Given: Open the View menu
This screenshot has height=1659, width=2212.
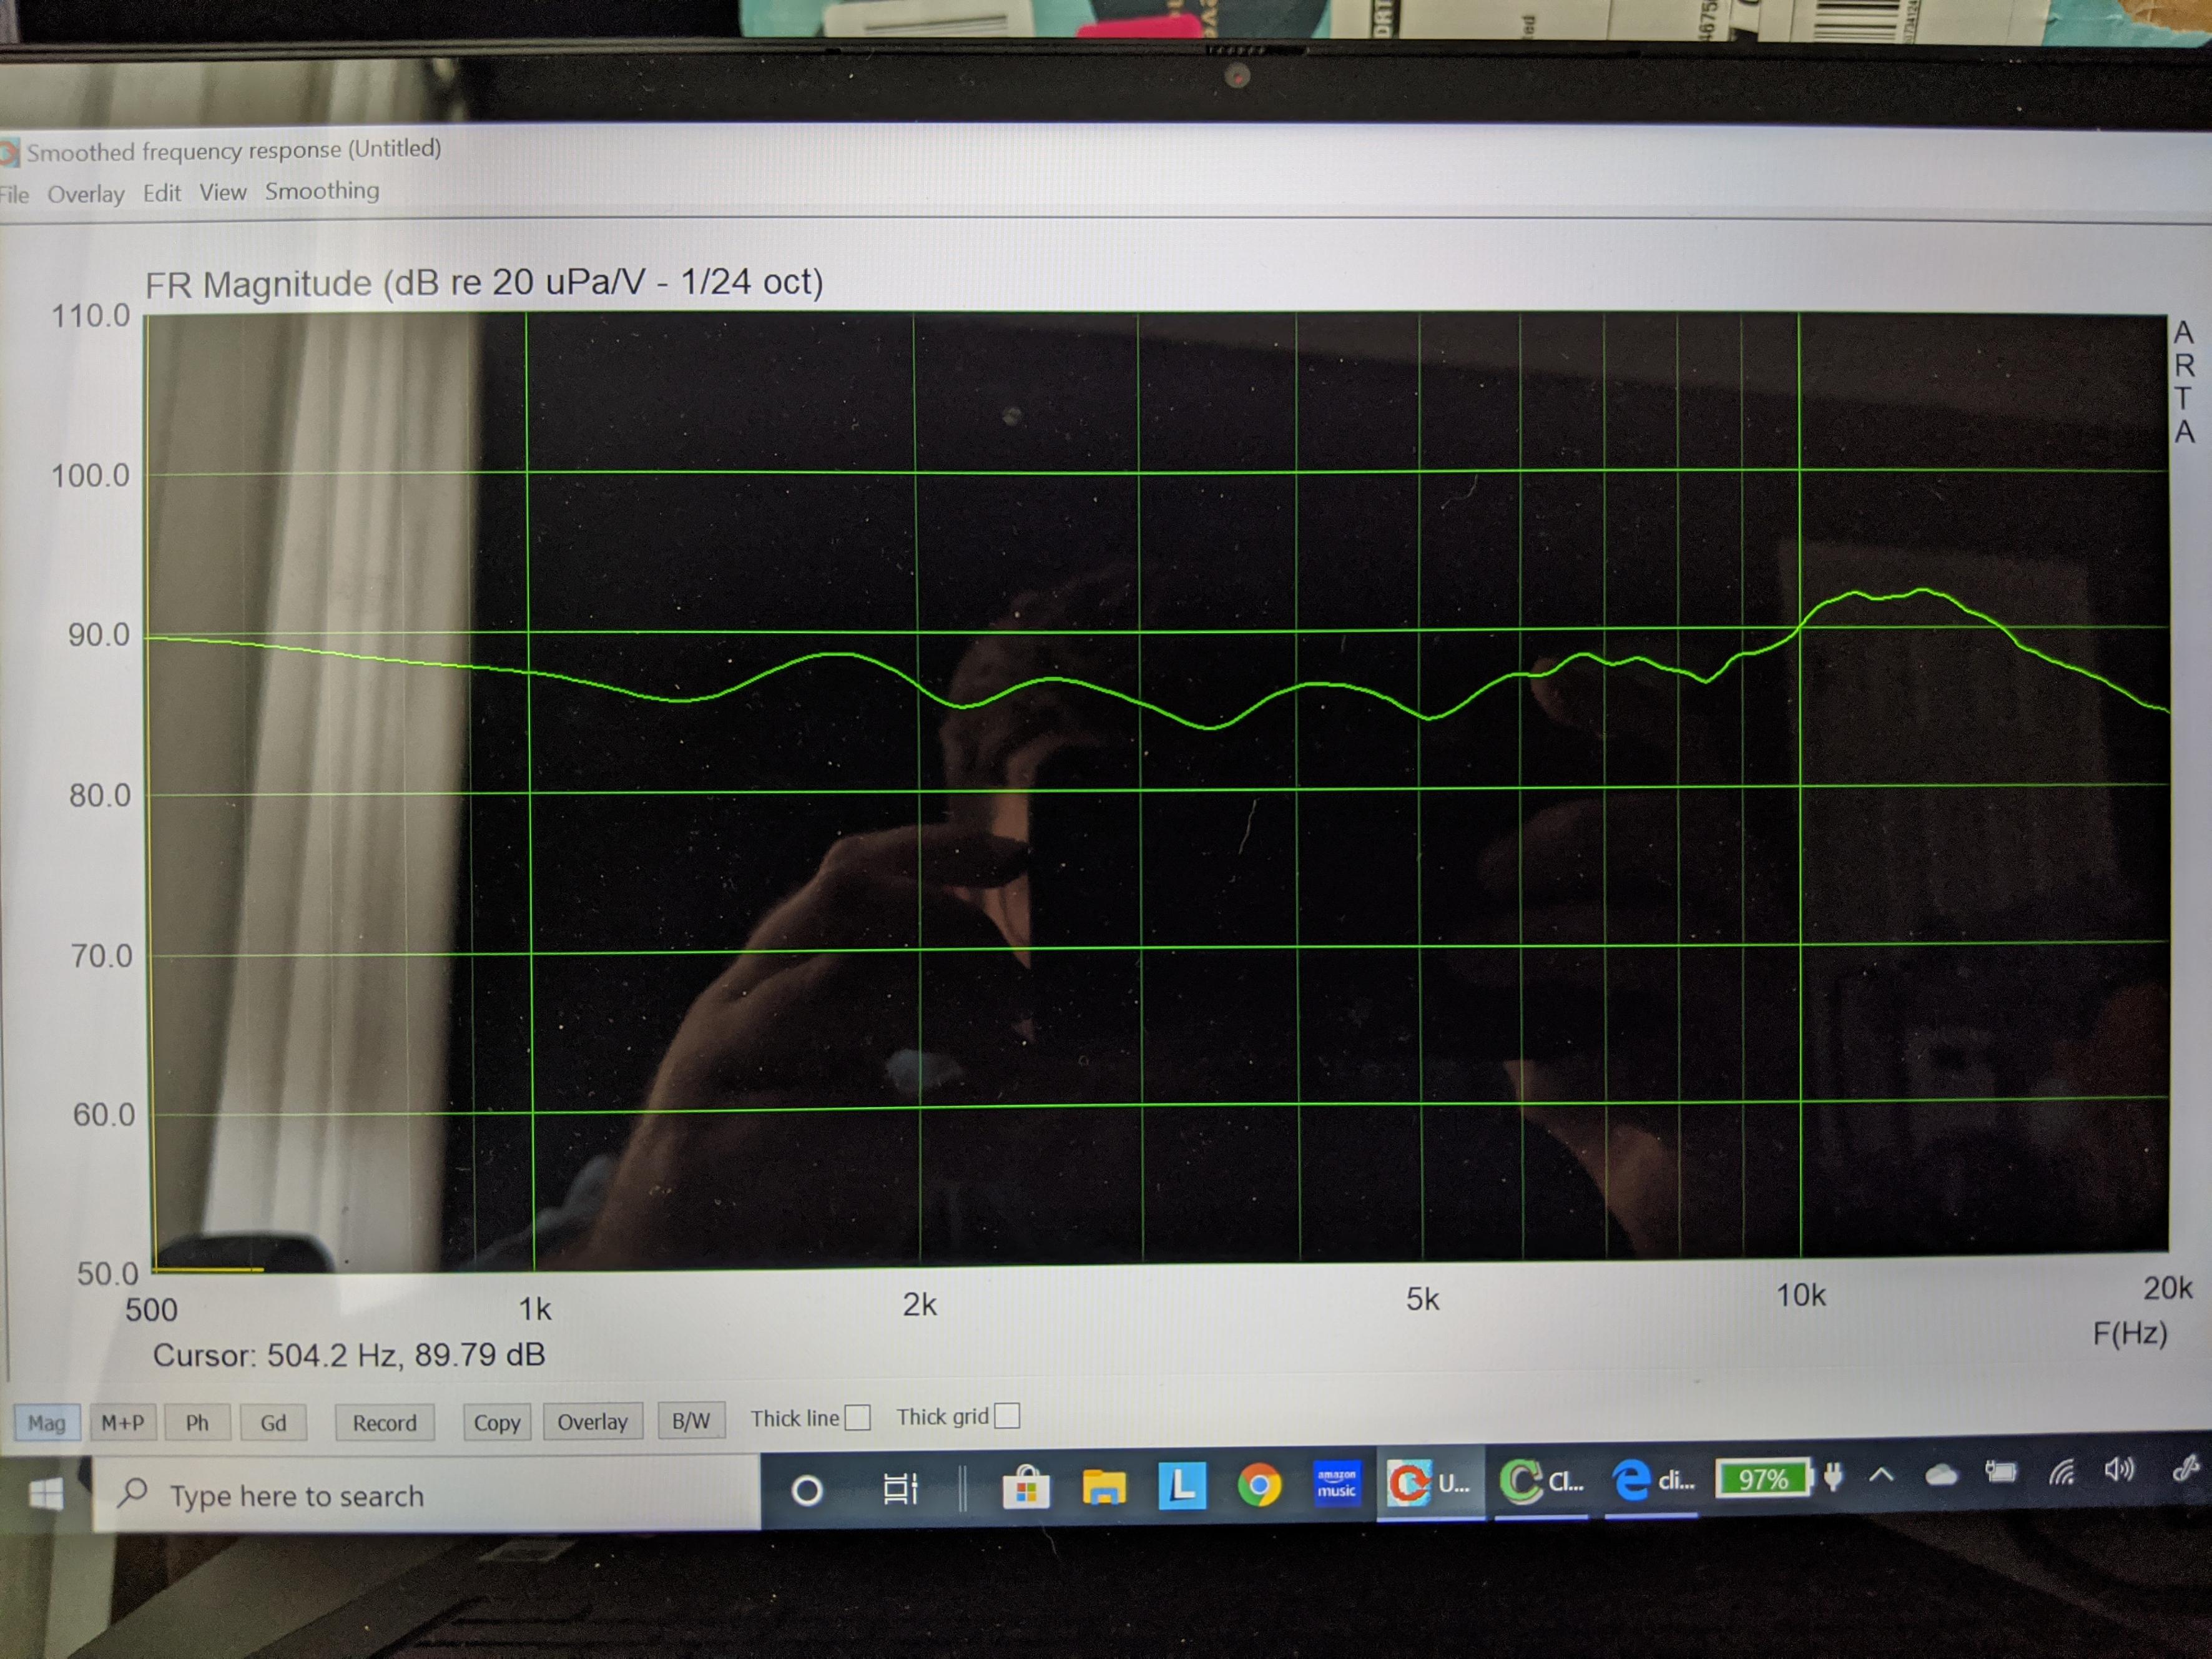Looking at the screenshot, I should click(223, 192).
